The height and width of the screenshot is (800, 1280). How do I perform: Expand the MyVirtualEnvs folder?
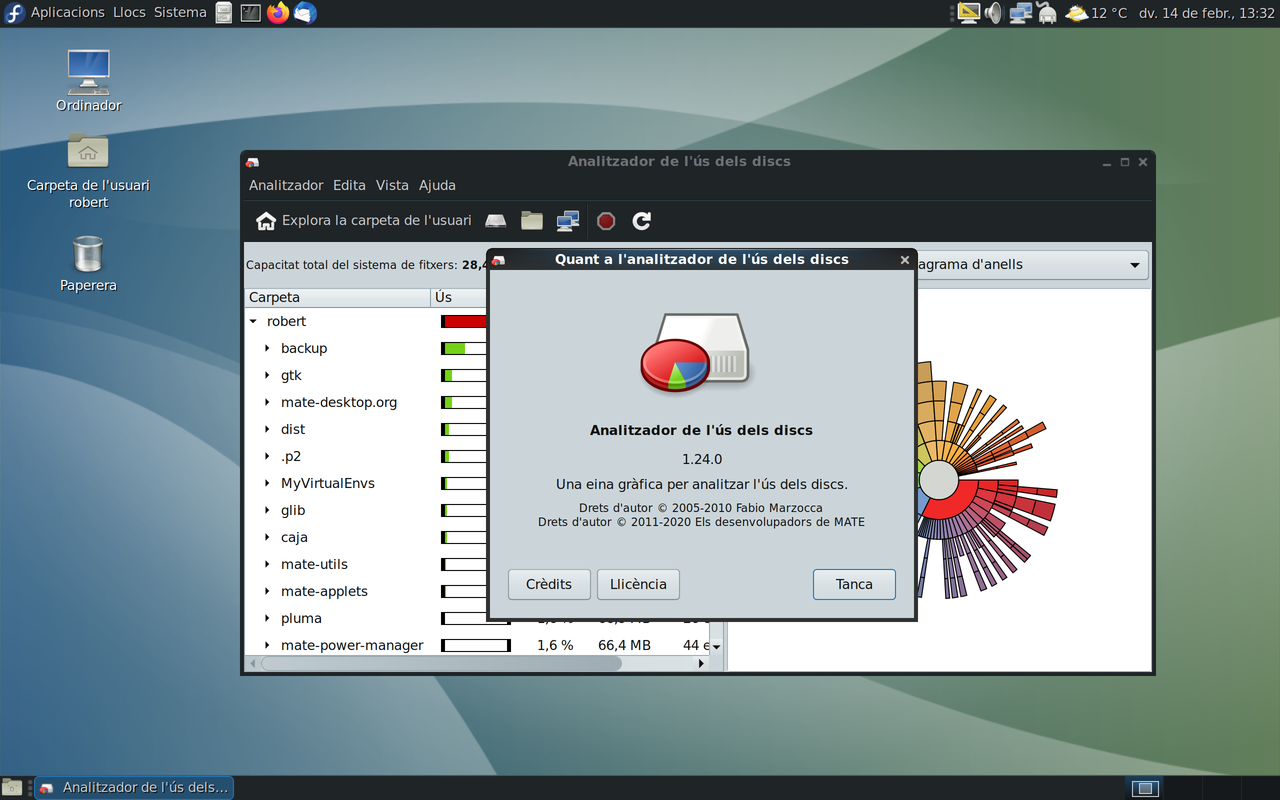[x=267, y=484]
